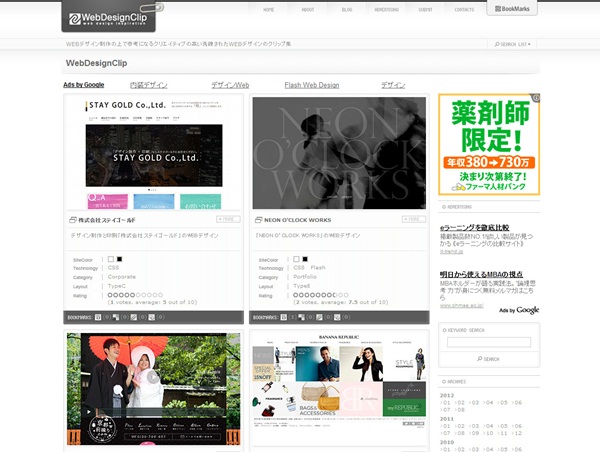
Task: Click the '1 votes, average: 5 out of 10' text
Action: (152, 302)
